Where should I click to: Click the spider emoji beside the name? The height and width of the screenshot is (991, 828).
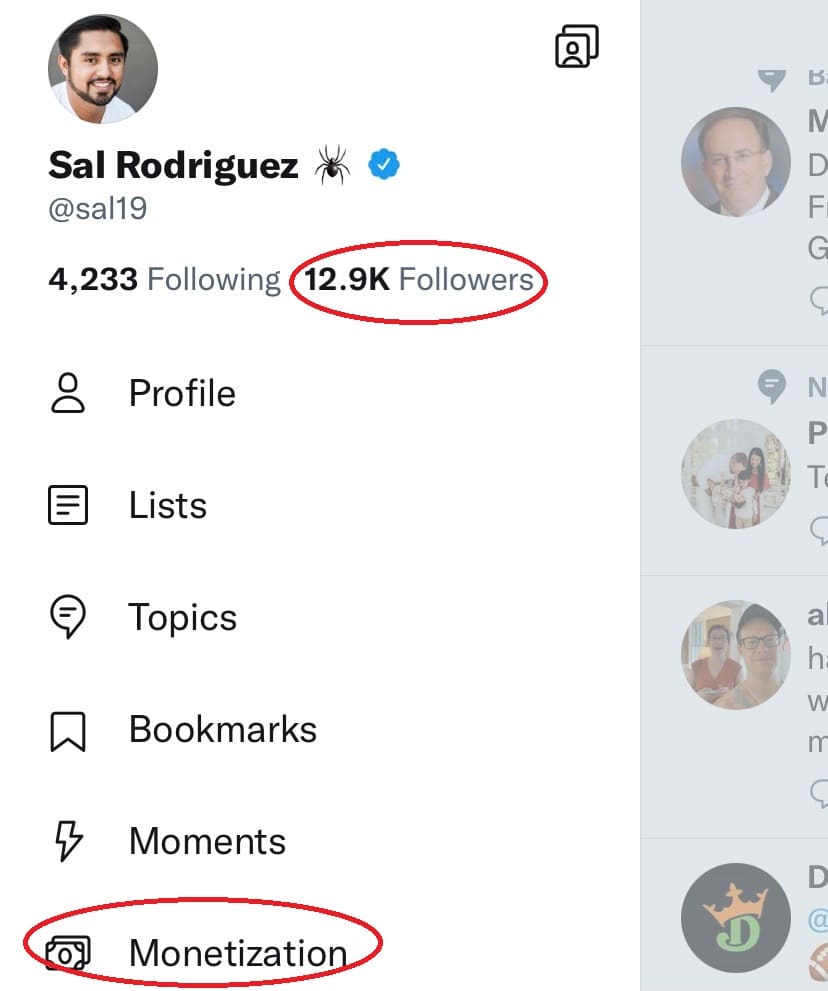pos(332,165)
